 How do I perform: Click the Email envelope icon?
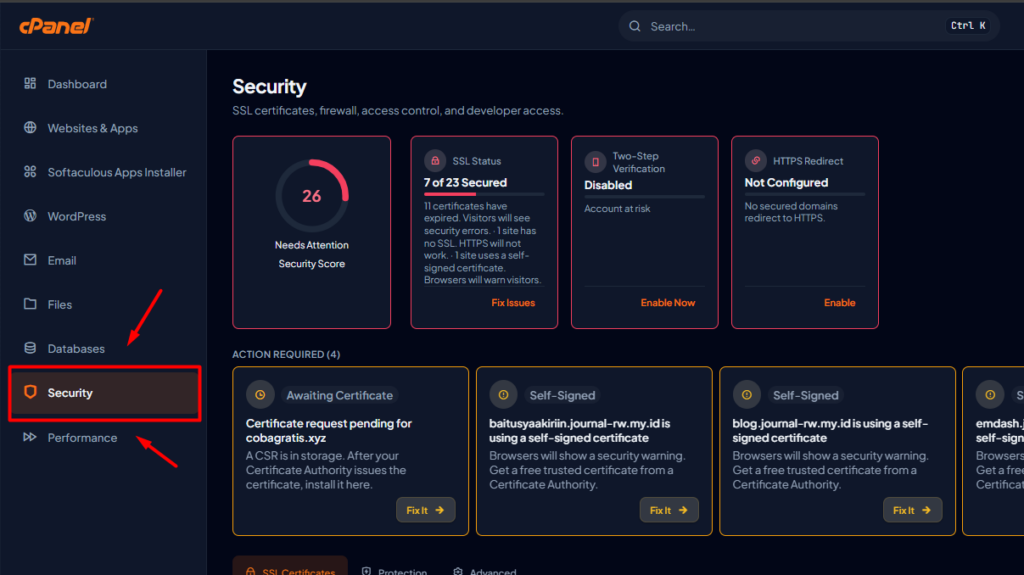click(30, 259)
